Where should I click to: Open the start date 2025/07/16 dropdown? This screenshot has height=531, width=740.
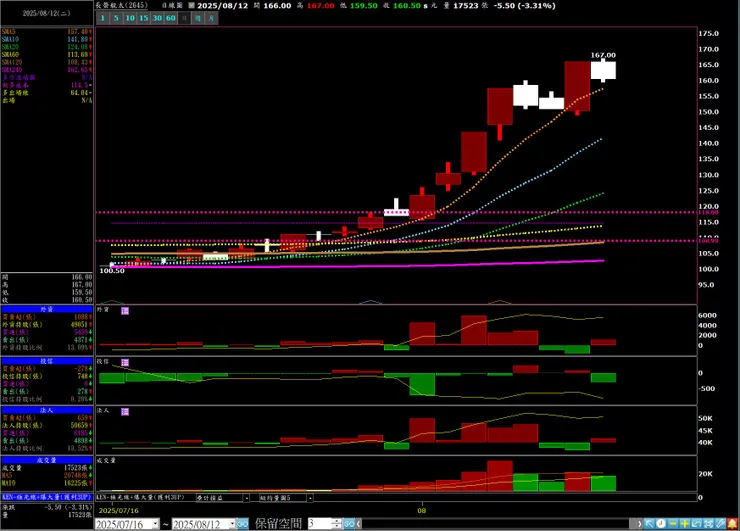[x=155, y=524]
